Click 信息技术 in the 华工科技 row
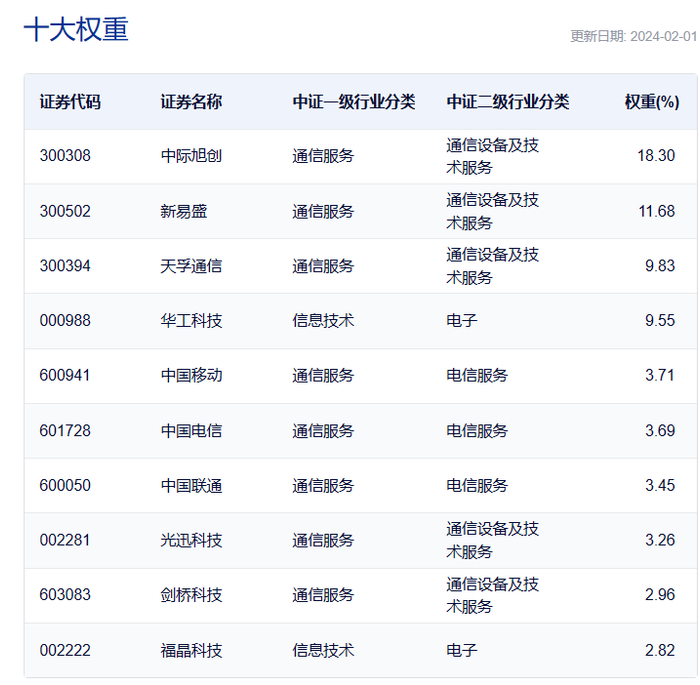700x685 pixels. 323,321
